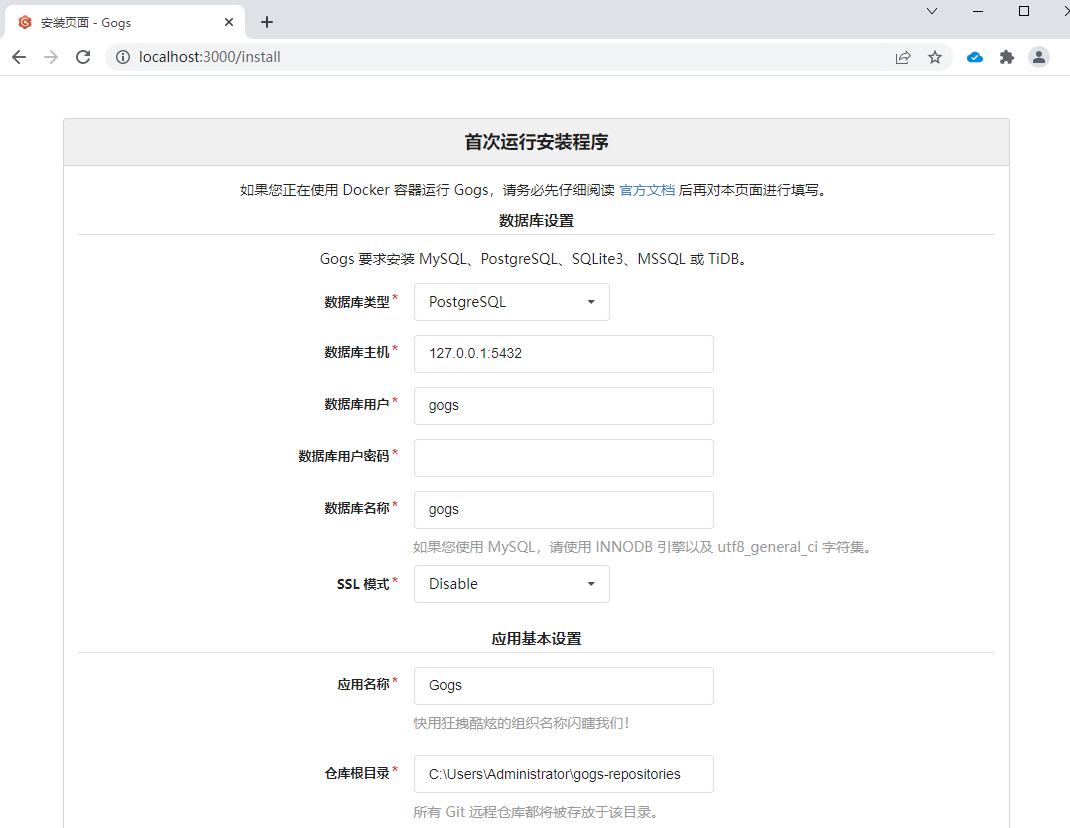Viewport: 1070px width, 828px height.
Task: Click the 所有 Git 远程仓库 hint text
Action: pos(536,812)
